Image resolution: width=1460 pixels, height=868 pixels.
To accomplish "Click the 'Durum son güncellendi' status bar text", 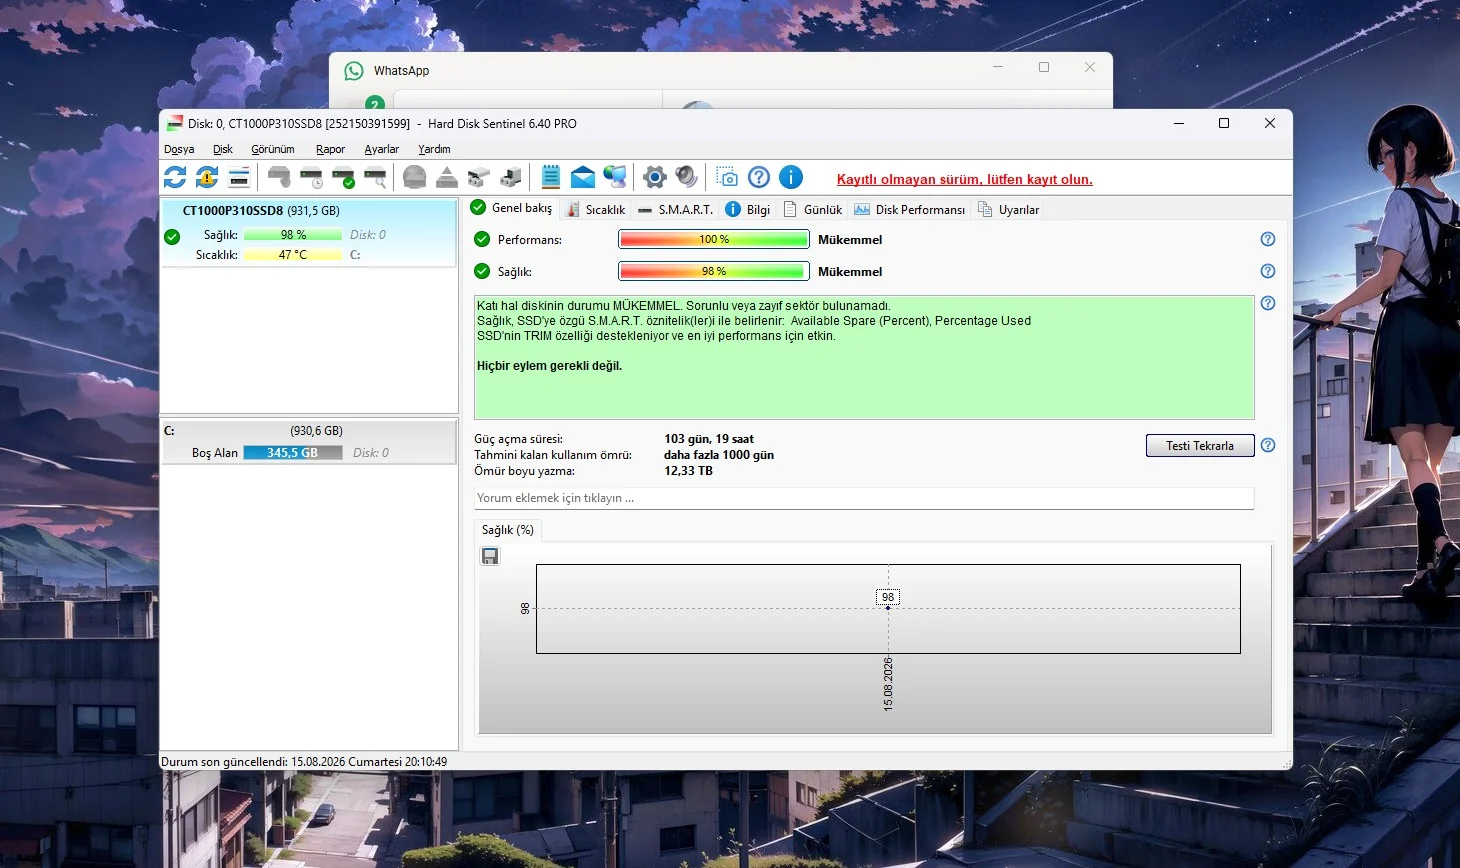I will [x=304, y=762].
